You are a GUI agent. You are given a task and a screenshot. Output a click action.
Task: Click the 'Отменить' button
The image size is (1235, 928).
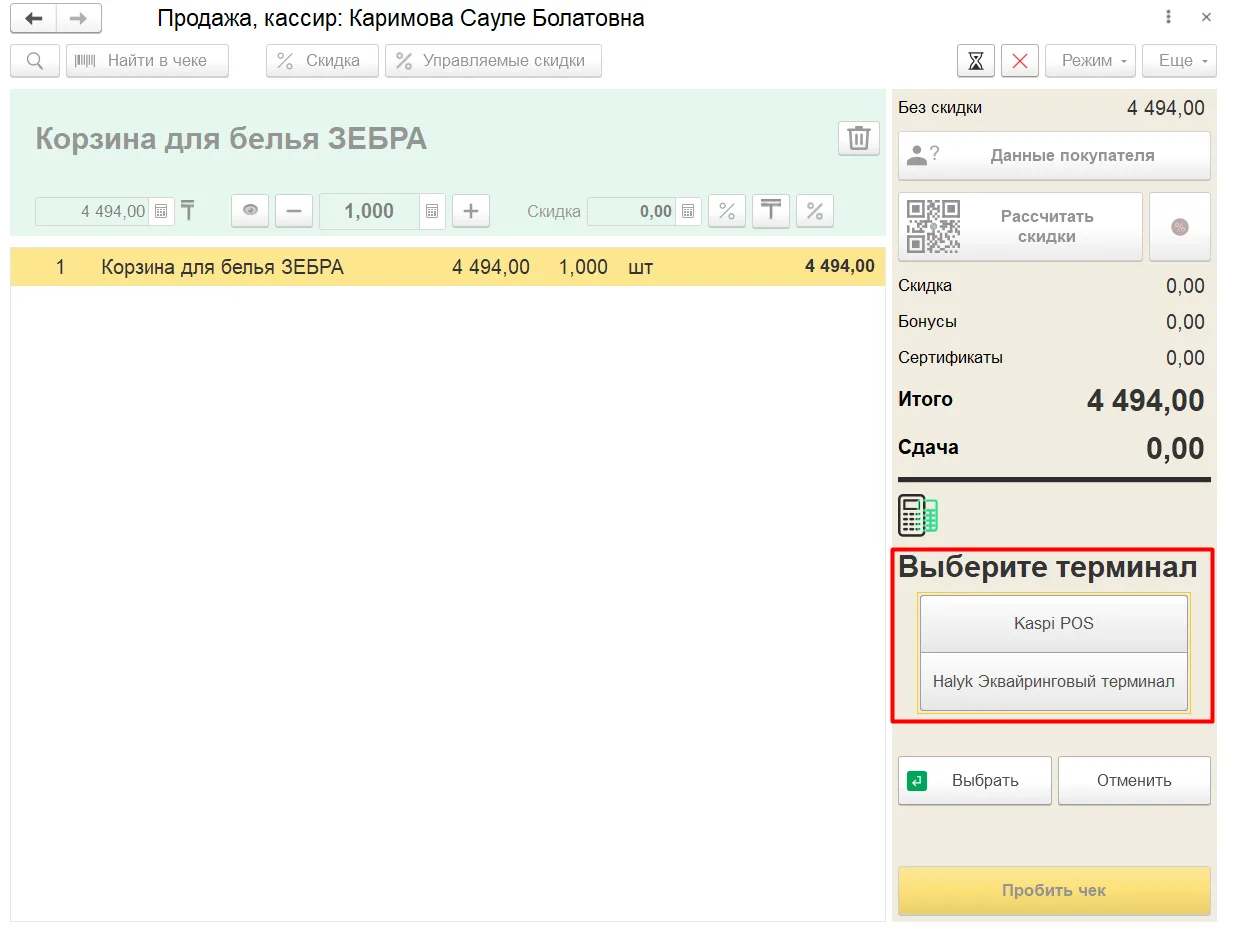(x=1134, y=781)
